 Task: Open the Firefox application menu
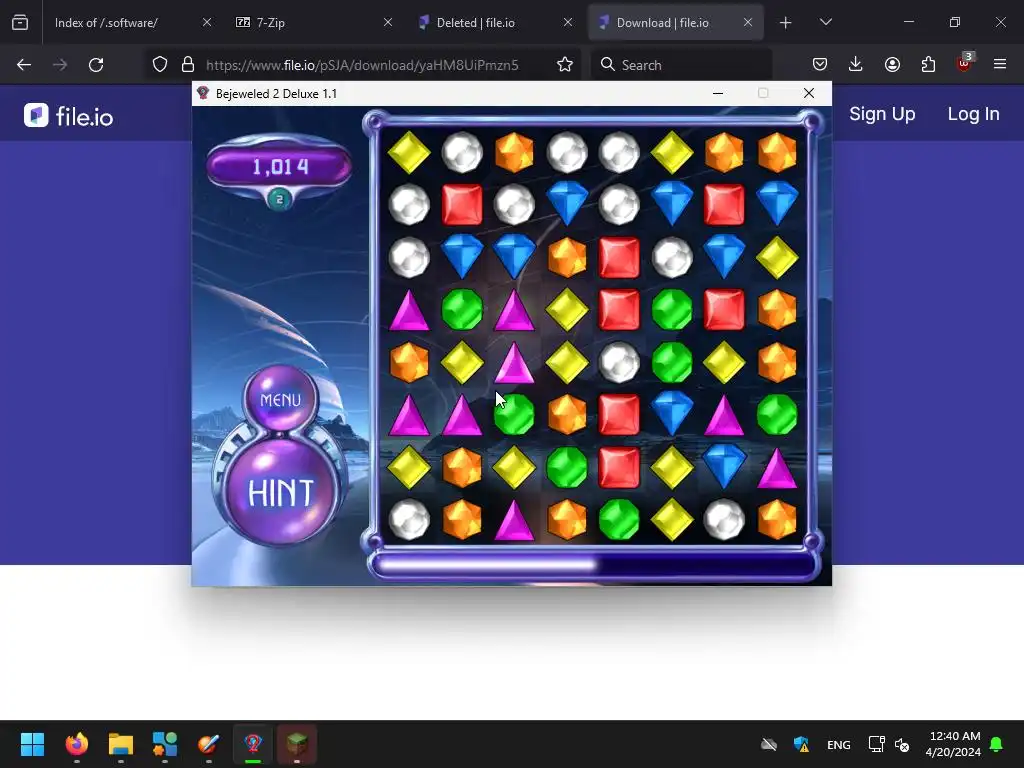tap(1000, 65)
